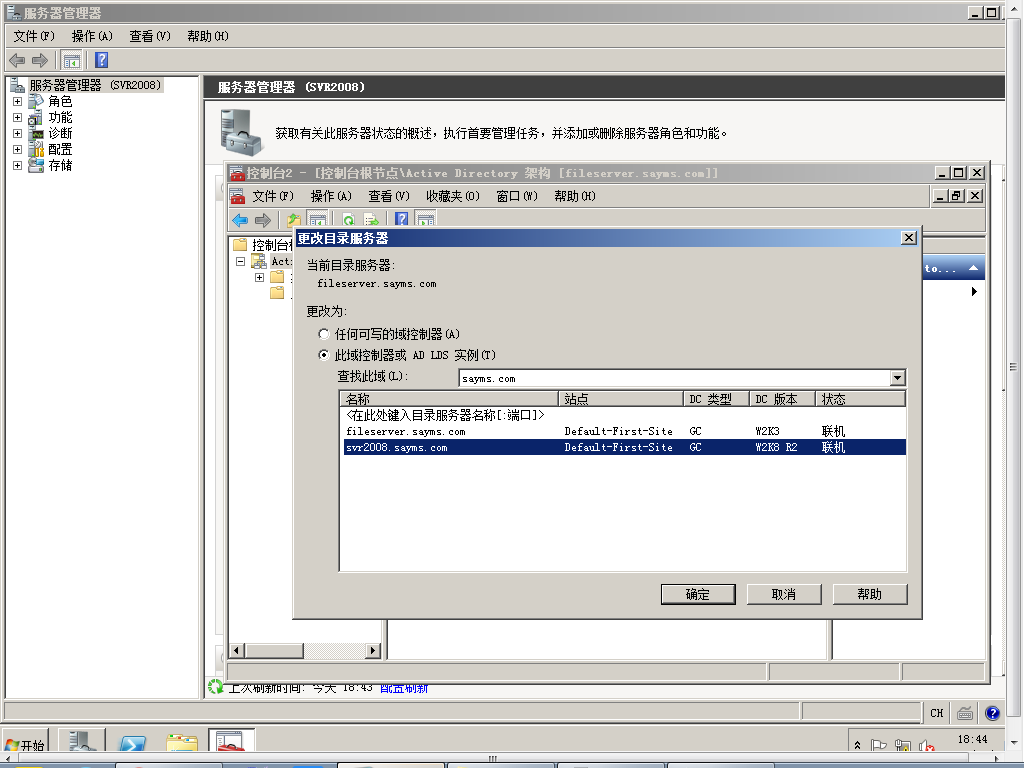Click the Refresh icon in Console2 toolbar

point(349,220)
